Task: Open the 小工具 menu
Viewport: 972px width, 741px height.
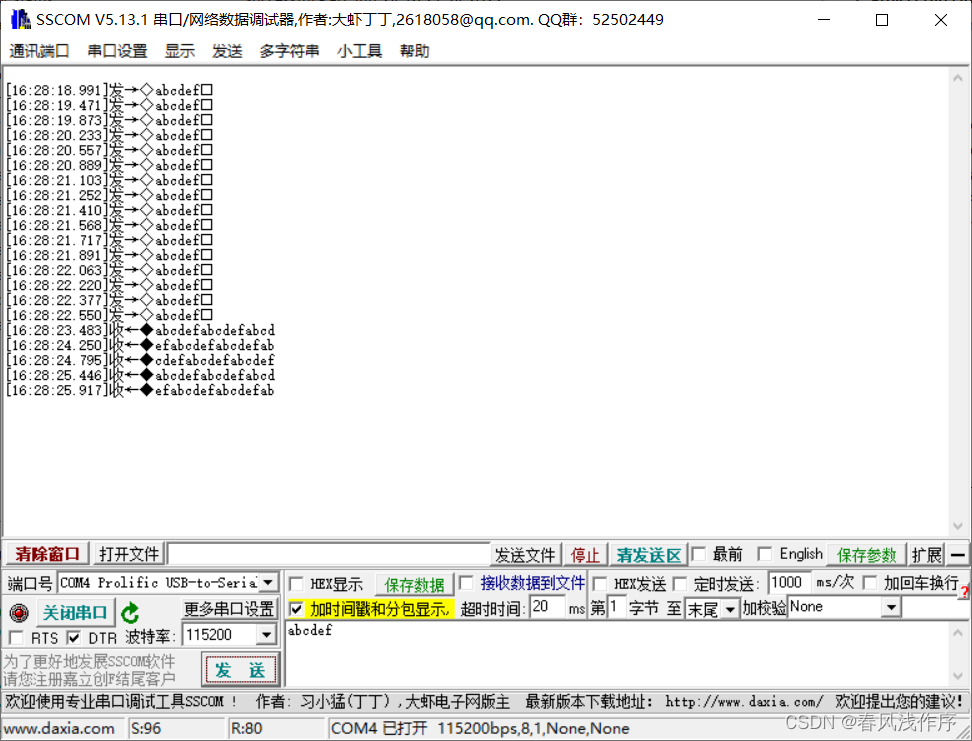Action: pyautogui.click(x=359, y=51)
